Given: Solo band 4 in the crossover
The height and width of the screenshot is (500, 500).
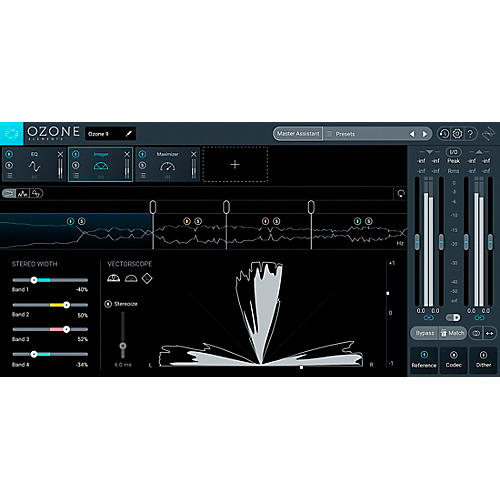Looking at the screenshot, I should [x=369, y=221].
